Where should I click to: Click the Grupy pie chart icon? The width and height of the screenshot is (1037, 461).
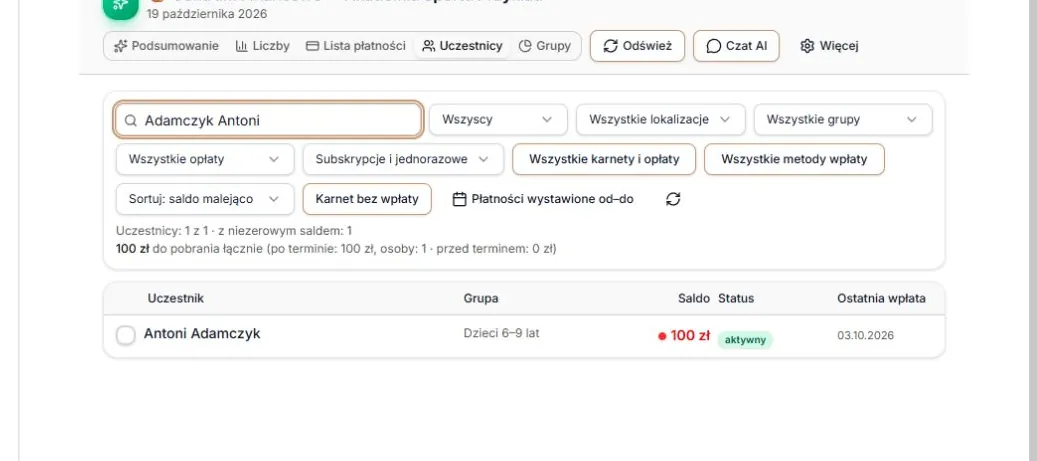[525, 46]
